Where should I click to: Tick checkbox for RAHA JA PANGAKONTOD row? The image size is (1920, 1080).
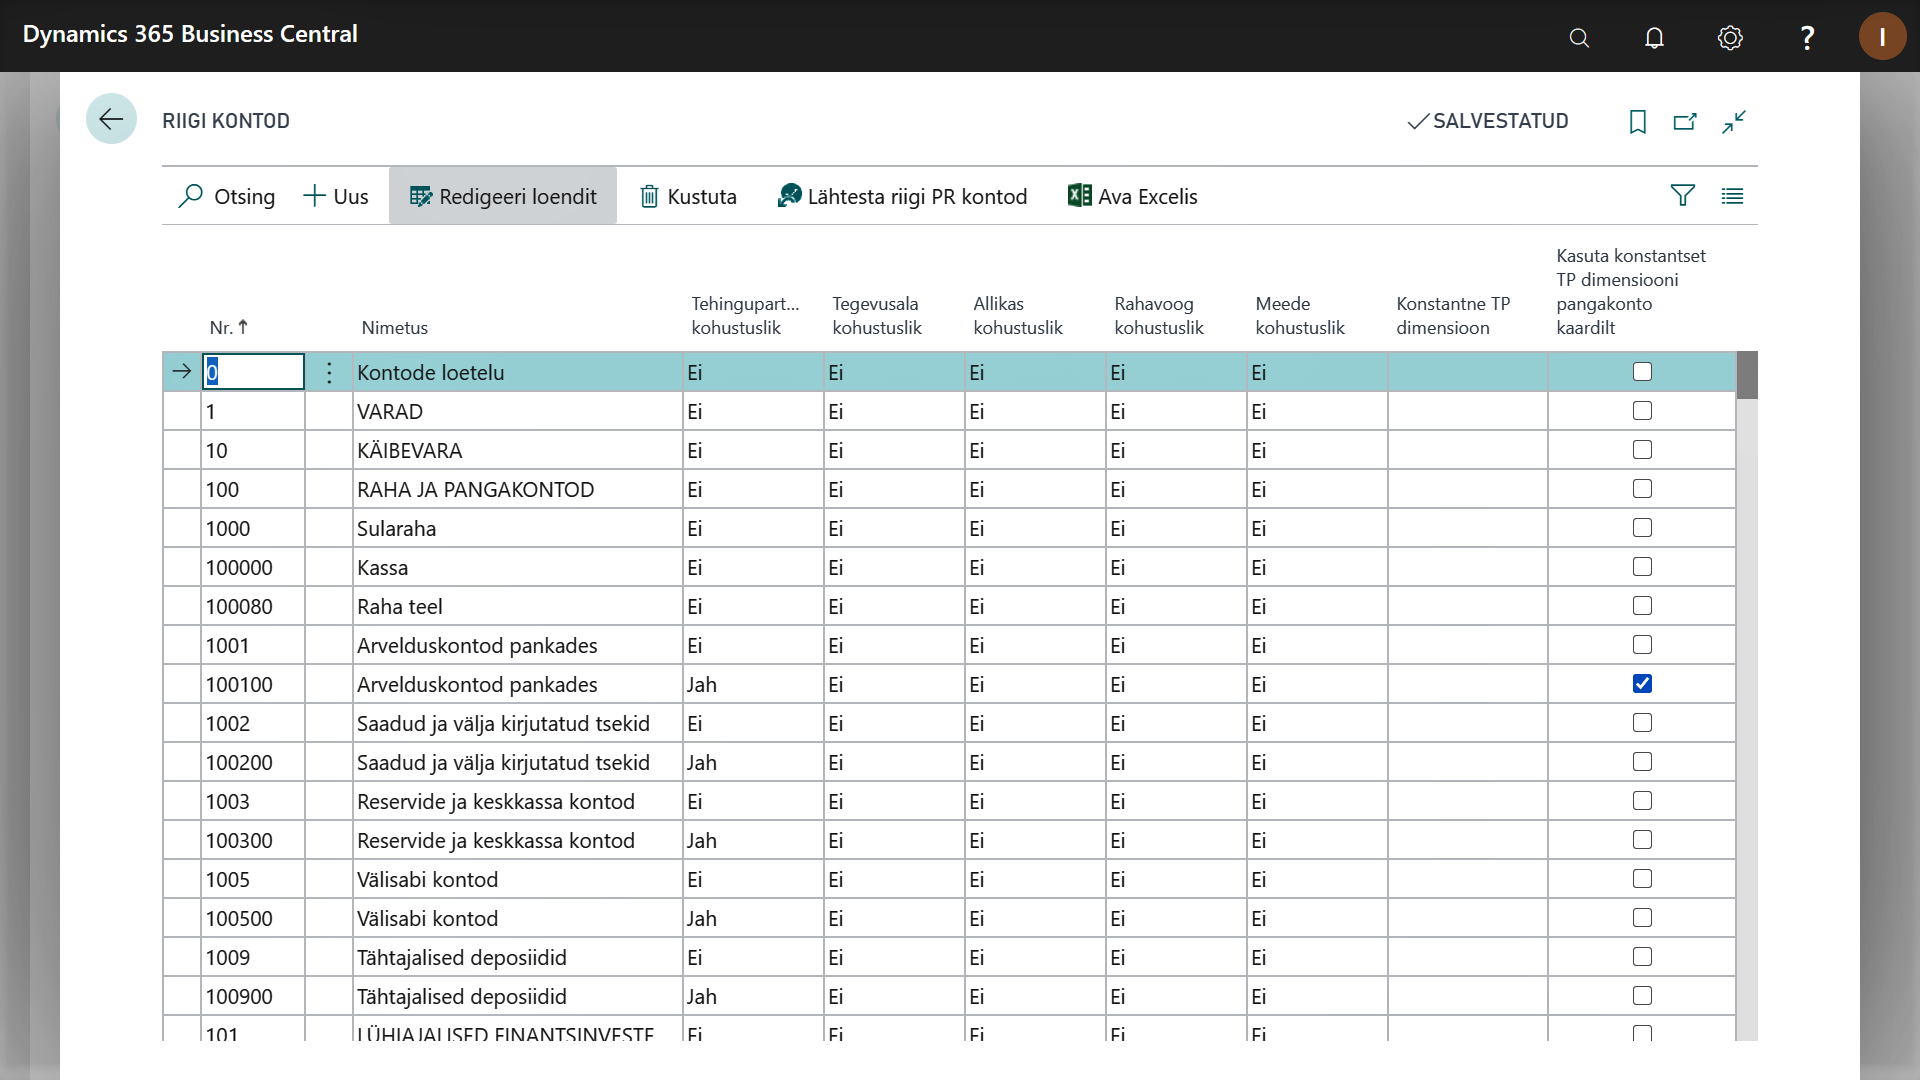[x=1642, y=489]
